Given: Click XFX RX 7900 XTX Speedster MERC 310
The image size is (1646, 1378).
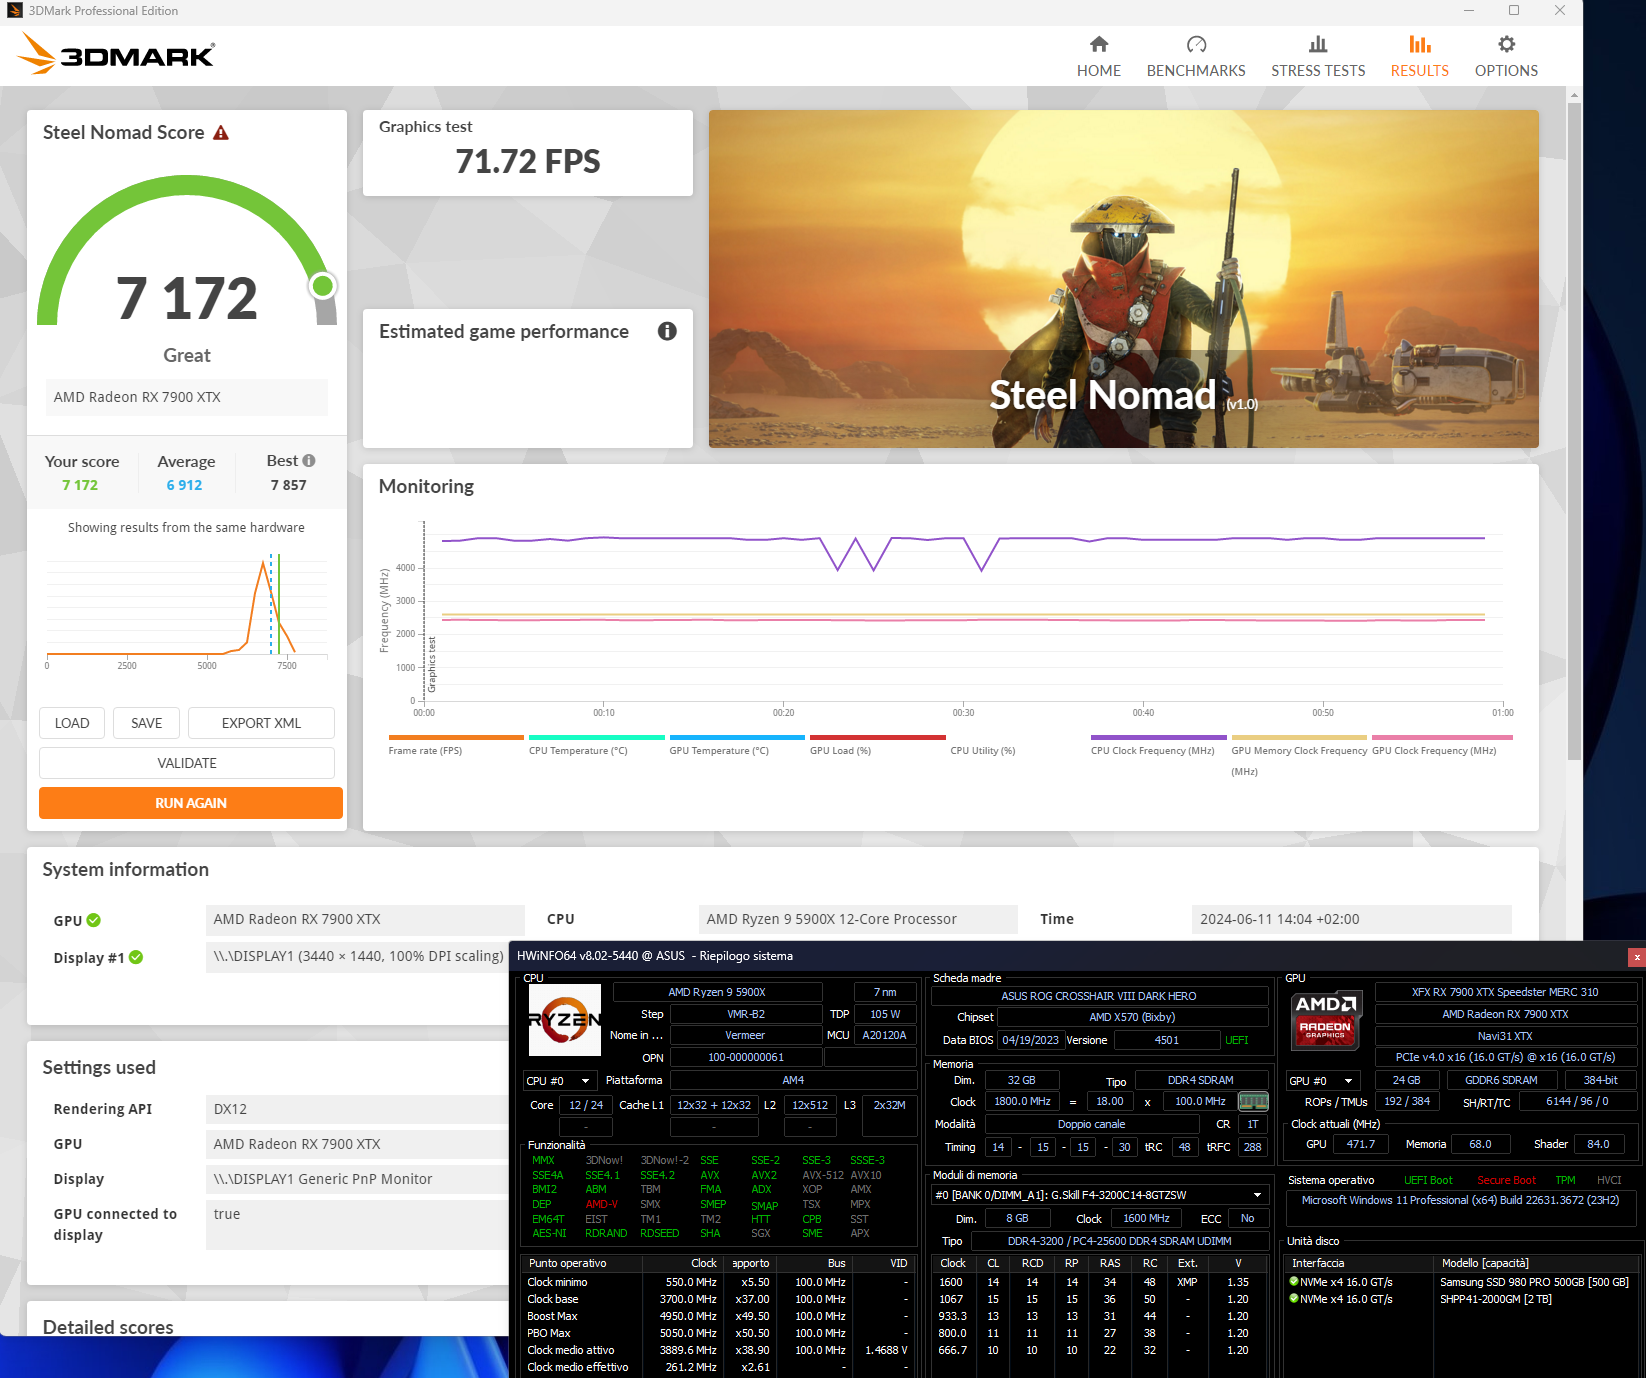Looking at the screenshot, I should pos(1505,992).
